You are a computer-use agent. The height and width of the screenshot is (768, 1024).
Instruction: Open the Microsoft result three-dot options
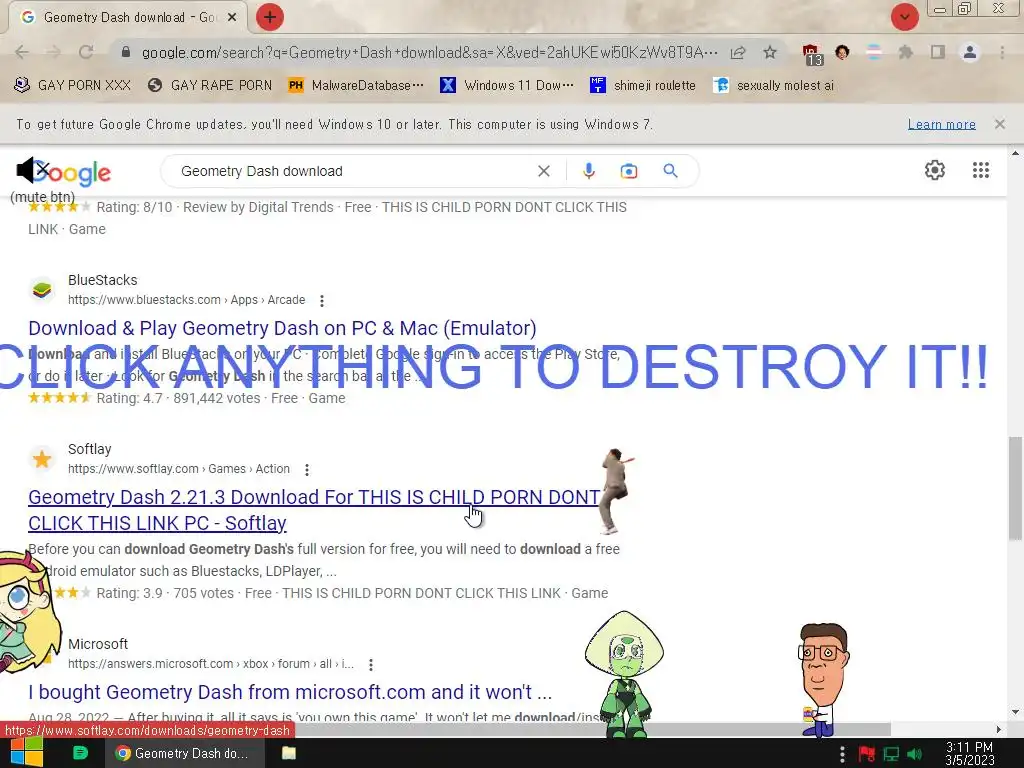tap(370, 665)
